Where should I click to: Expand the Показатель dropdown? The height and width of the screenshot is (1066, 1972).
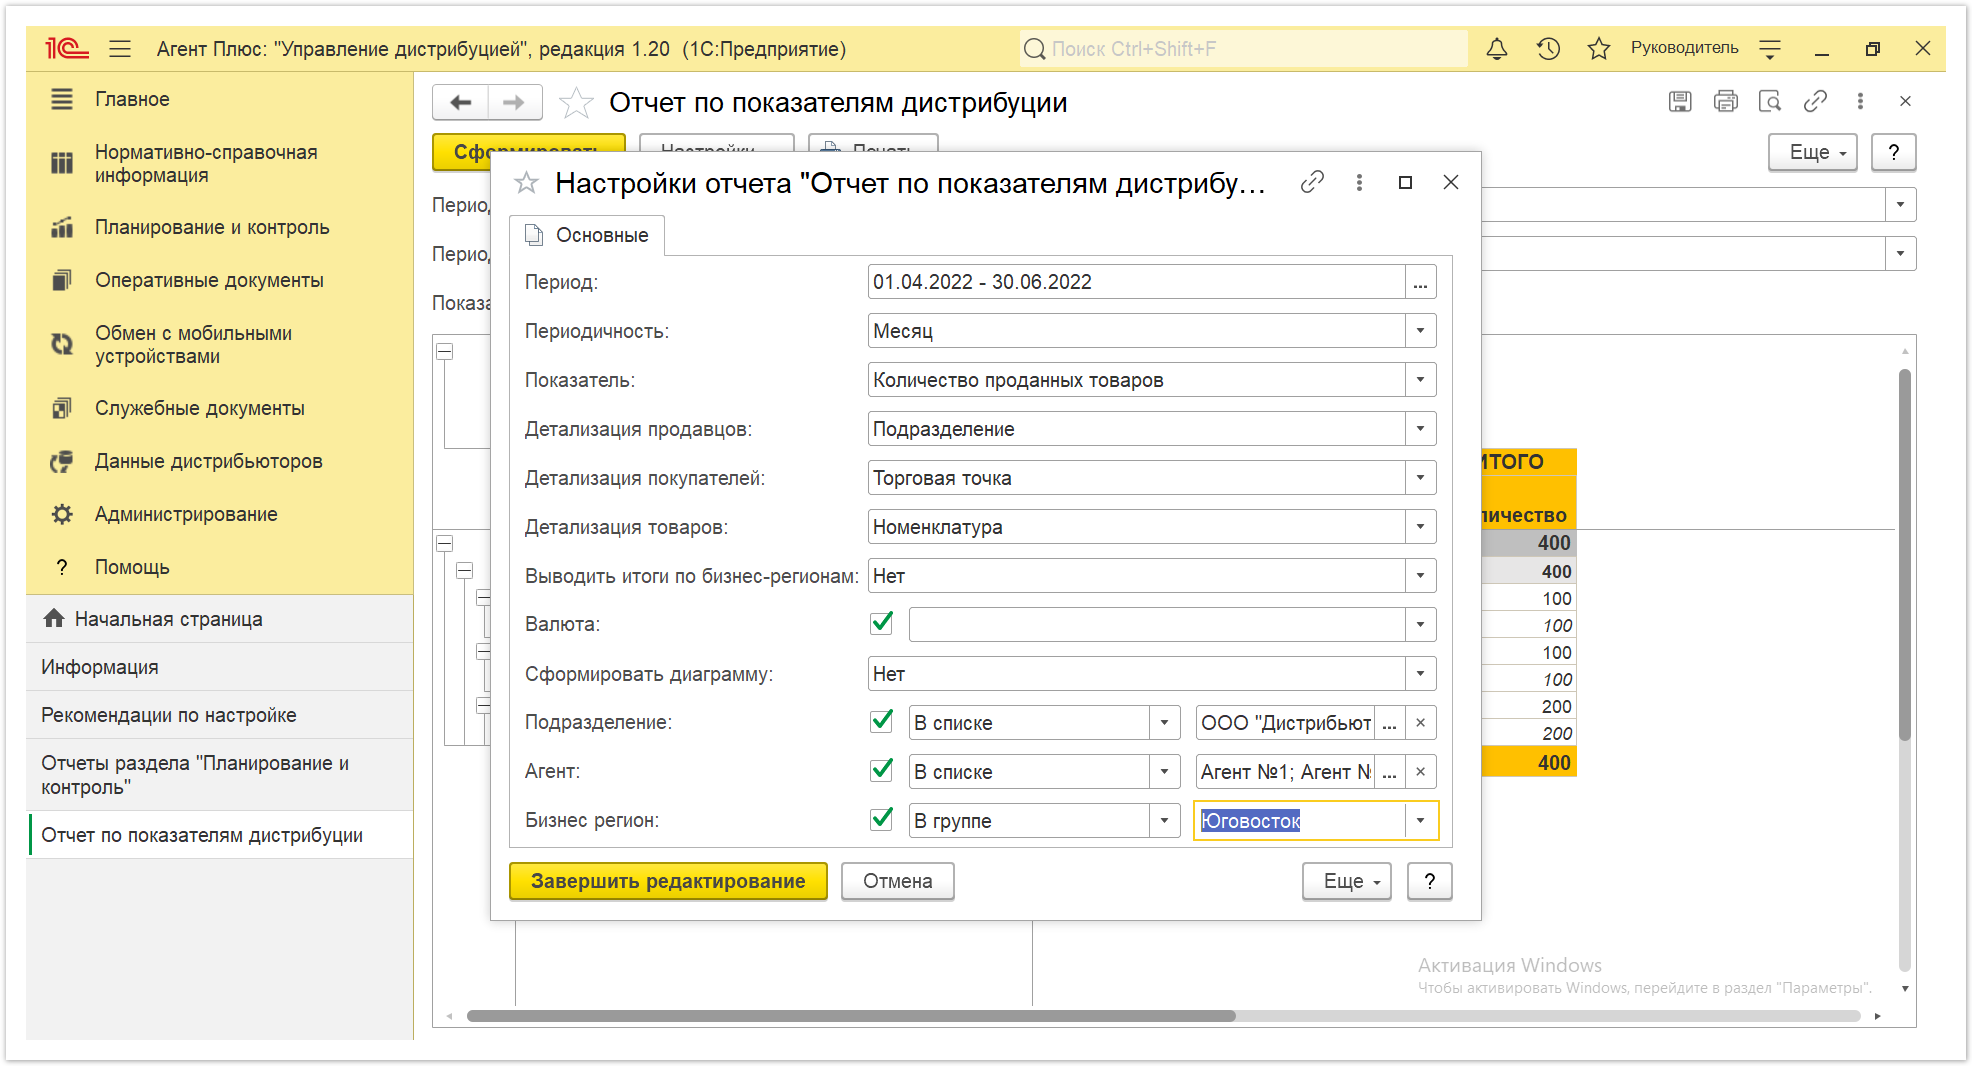[1420, 380]
